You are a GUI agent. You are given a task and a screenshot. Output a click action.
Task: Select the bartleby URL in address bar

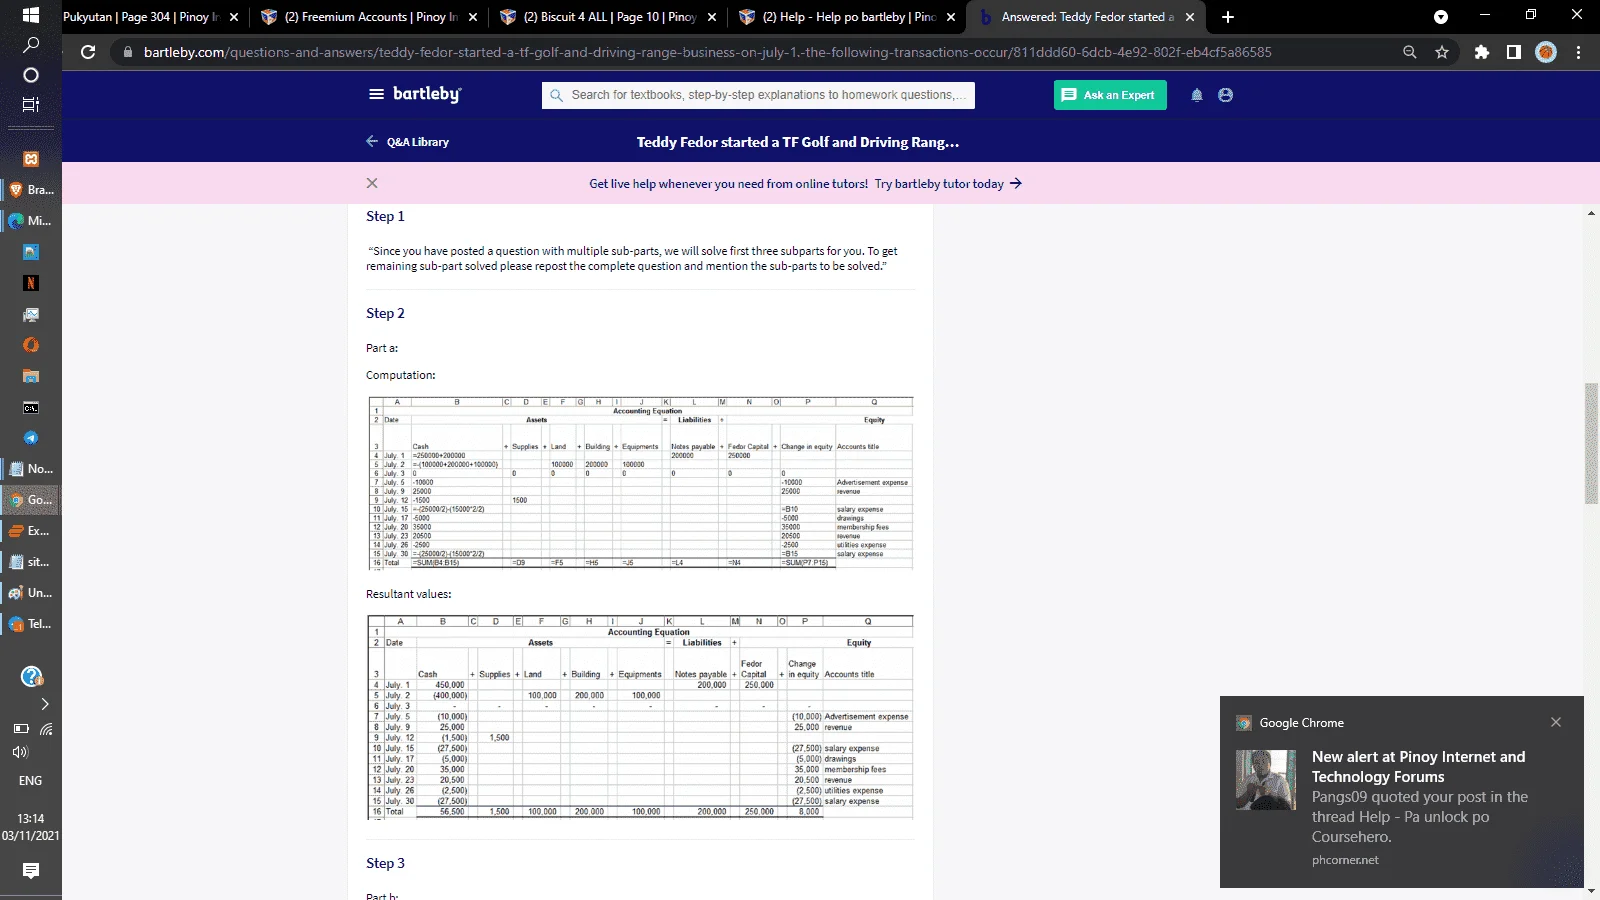tap(708, 52)
